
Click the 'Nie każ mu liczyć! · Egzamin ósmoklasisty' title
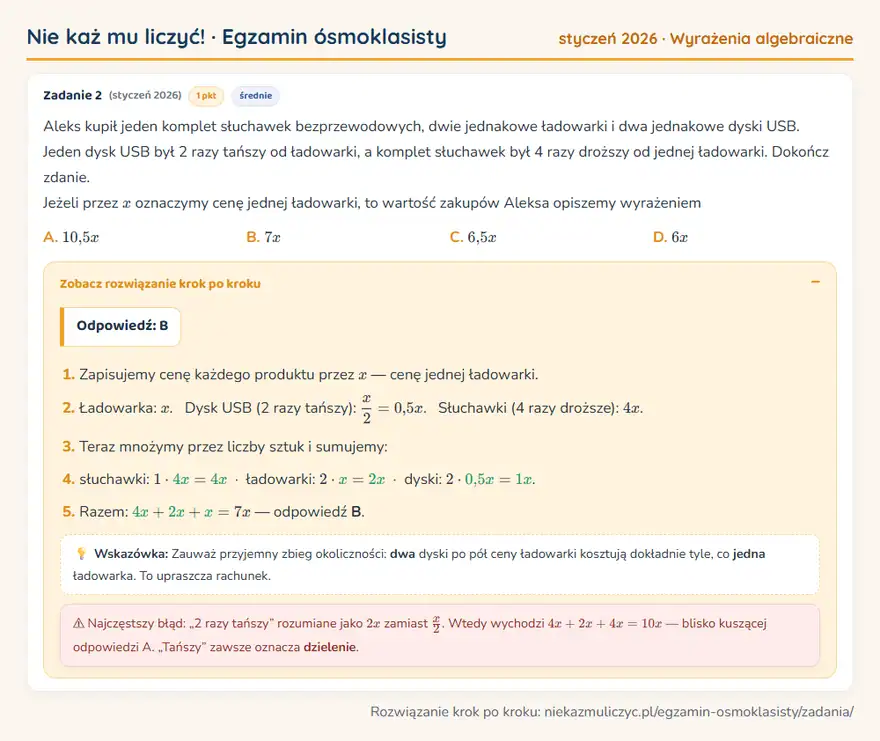(x=237, y=37)
